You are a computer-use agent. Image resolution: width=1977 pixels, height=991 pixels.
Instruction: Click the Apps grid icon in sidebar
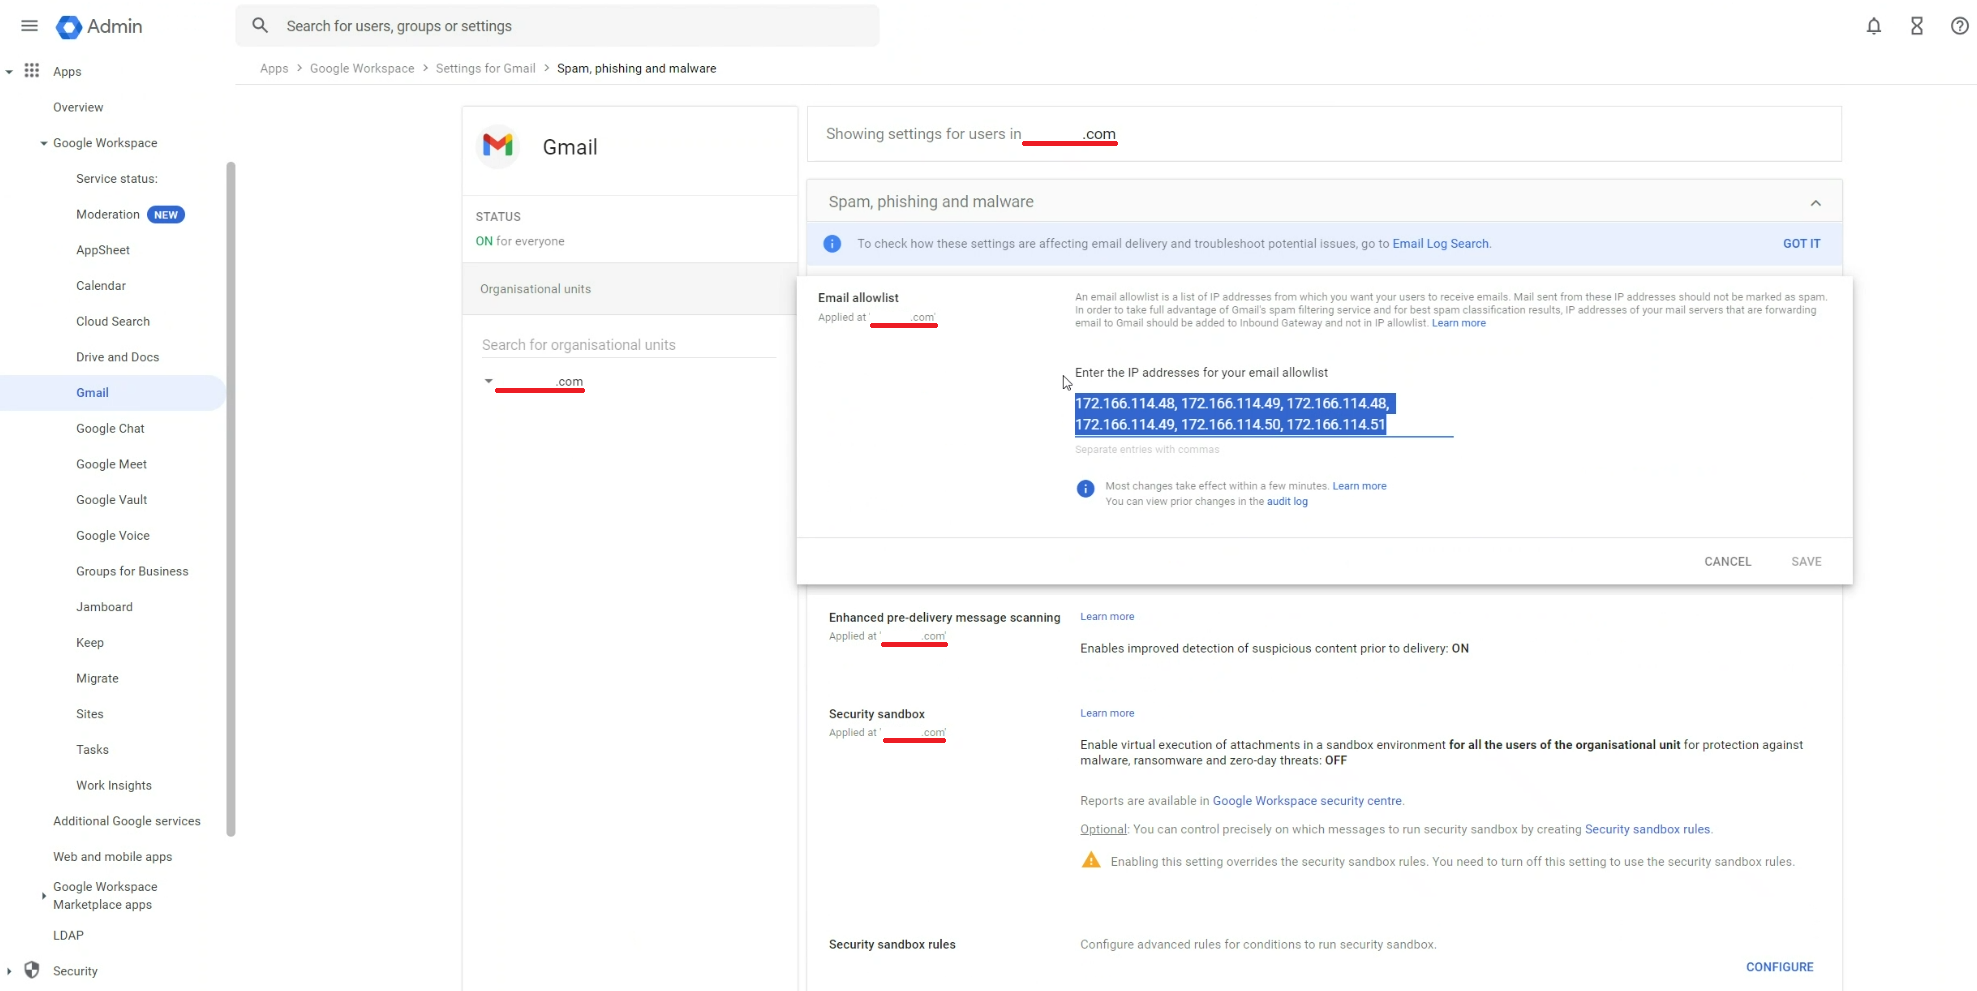32,71
